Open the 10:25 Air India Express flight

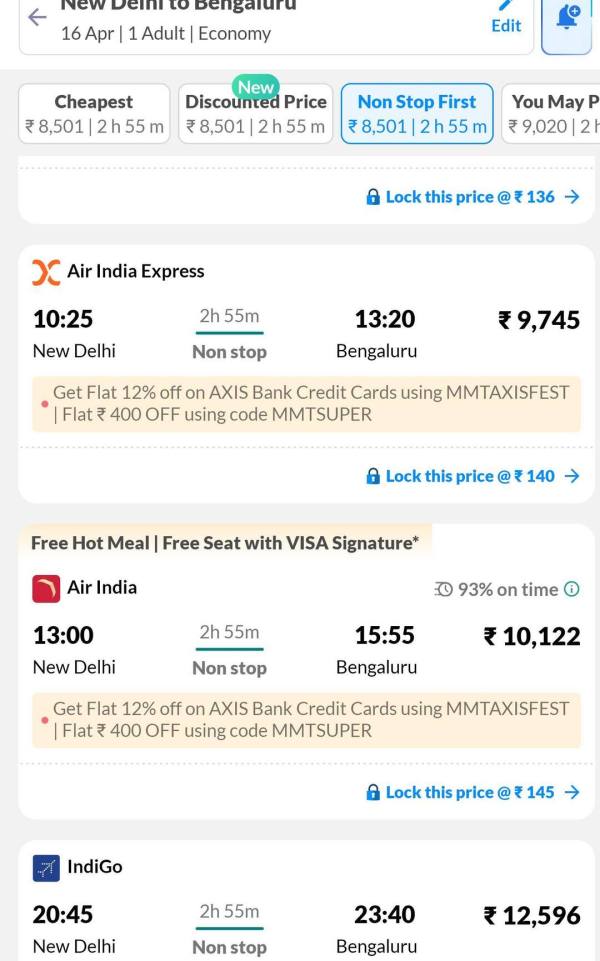click(300, 334)
